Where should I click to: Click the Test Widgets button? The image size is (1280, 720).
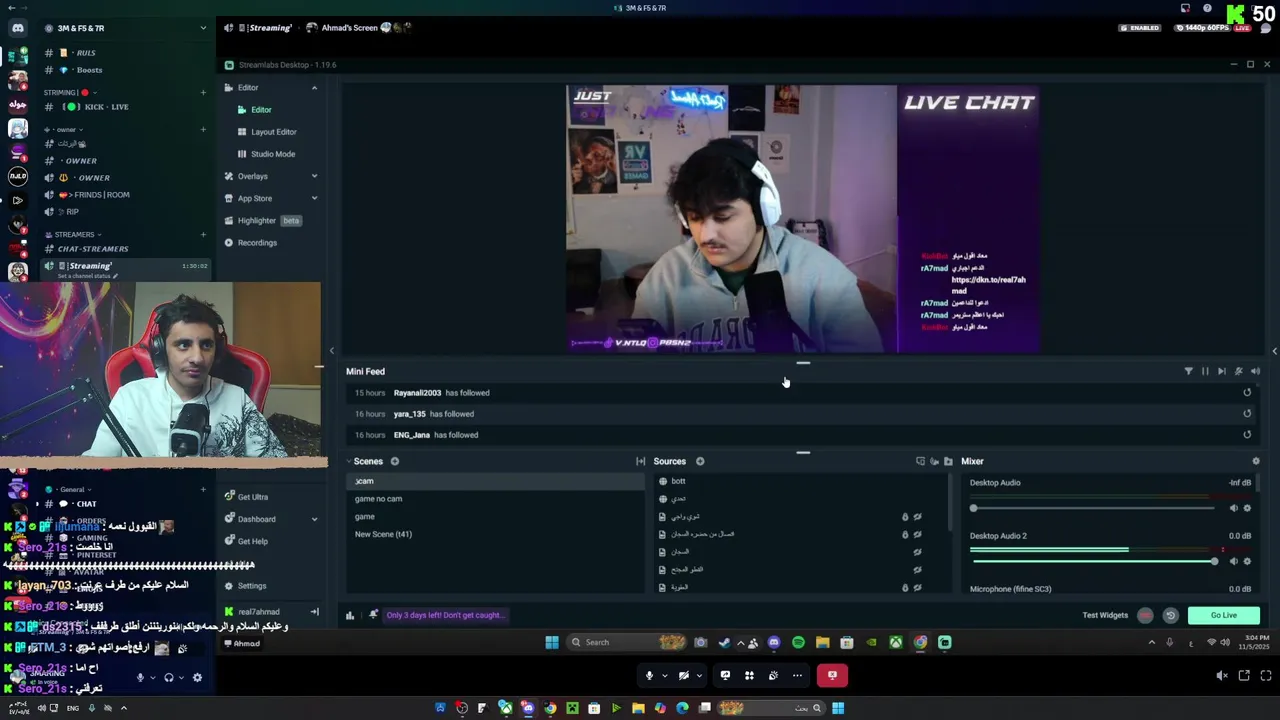[x=1105, y=615]
